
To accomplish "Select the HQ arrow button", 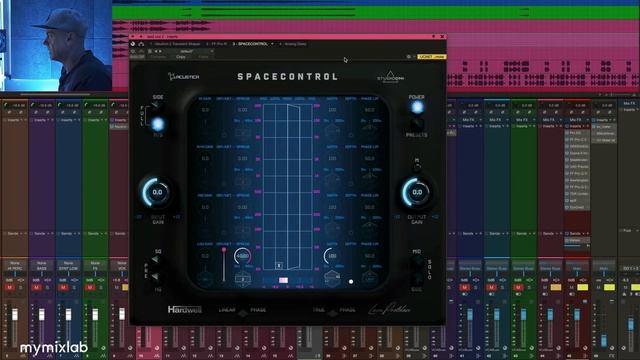I will [x=155, y=277].
